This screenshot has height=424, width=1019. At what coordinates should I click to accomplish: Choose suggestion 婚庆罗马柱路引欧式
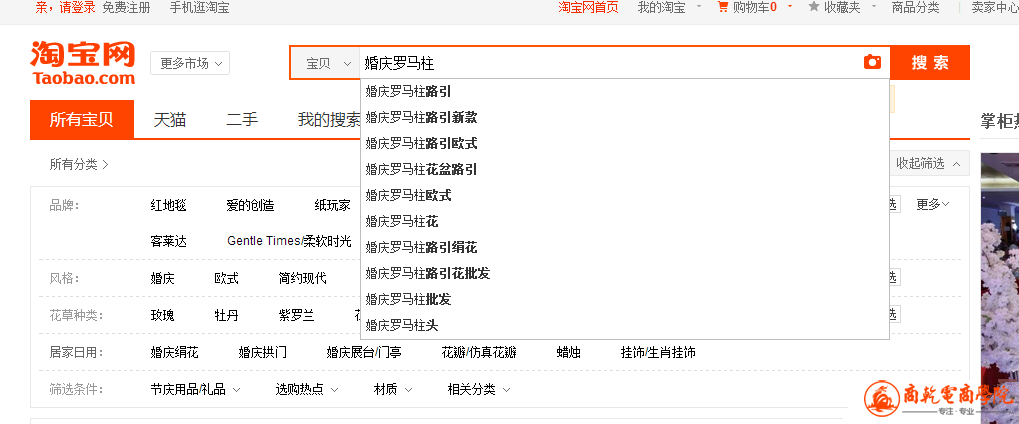[421, 143]
